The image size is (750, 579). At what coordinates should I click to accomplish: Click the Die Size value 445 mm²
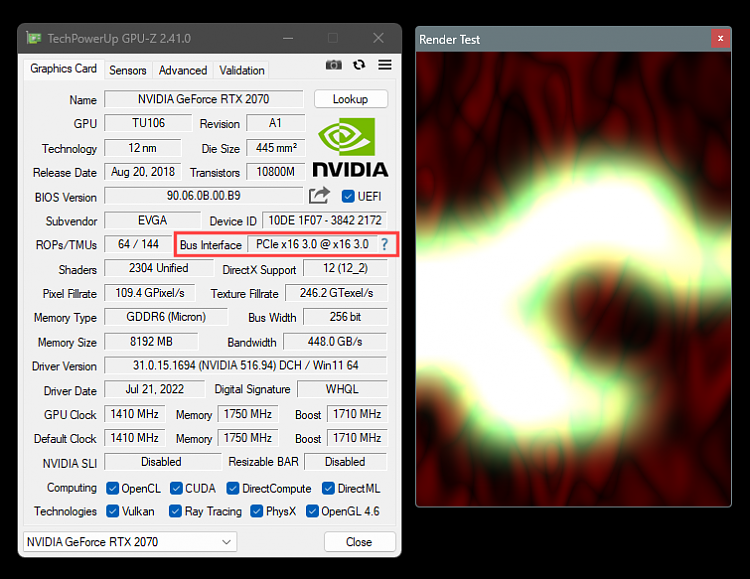(x=276, y=148)
